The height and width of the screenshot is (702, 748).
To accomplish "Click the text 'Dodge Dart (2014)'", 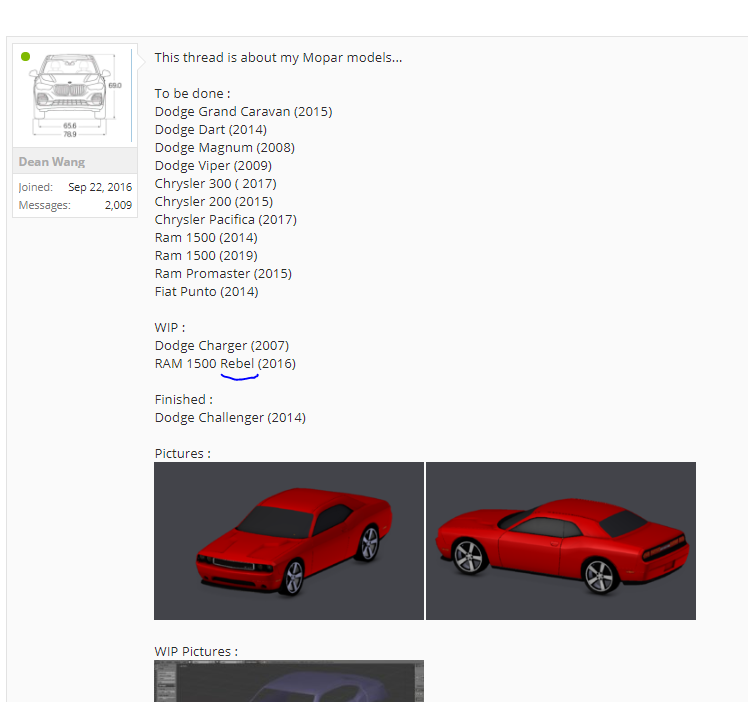I will point(210,130).
